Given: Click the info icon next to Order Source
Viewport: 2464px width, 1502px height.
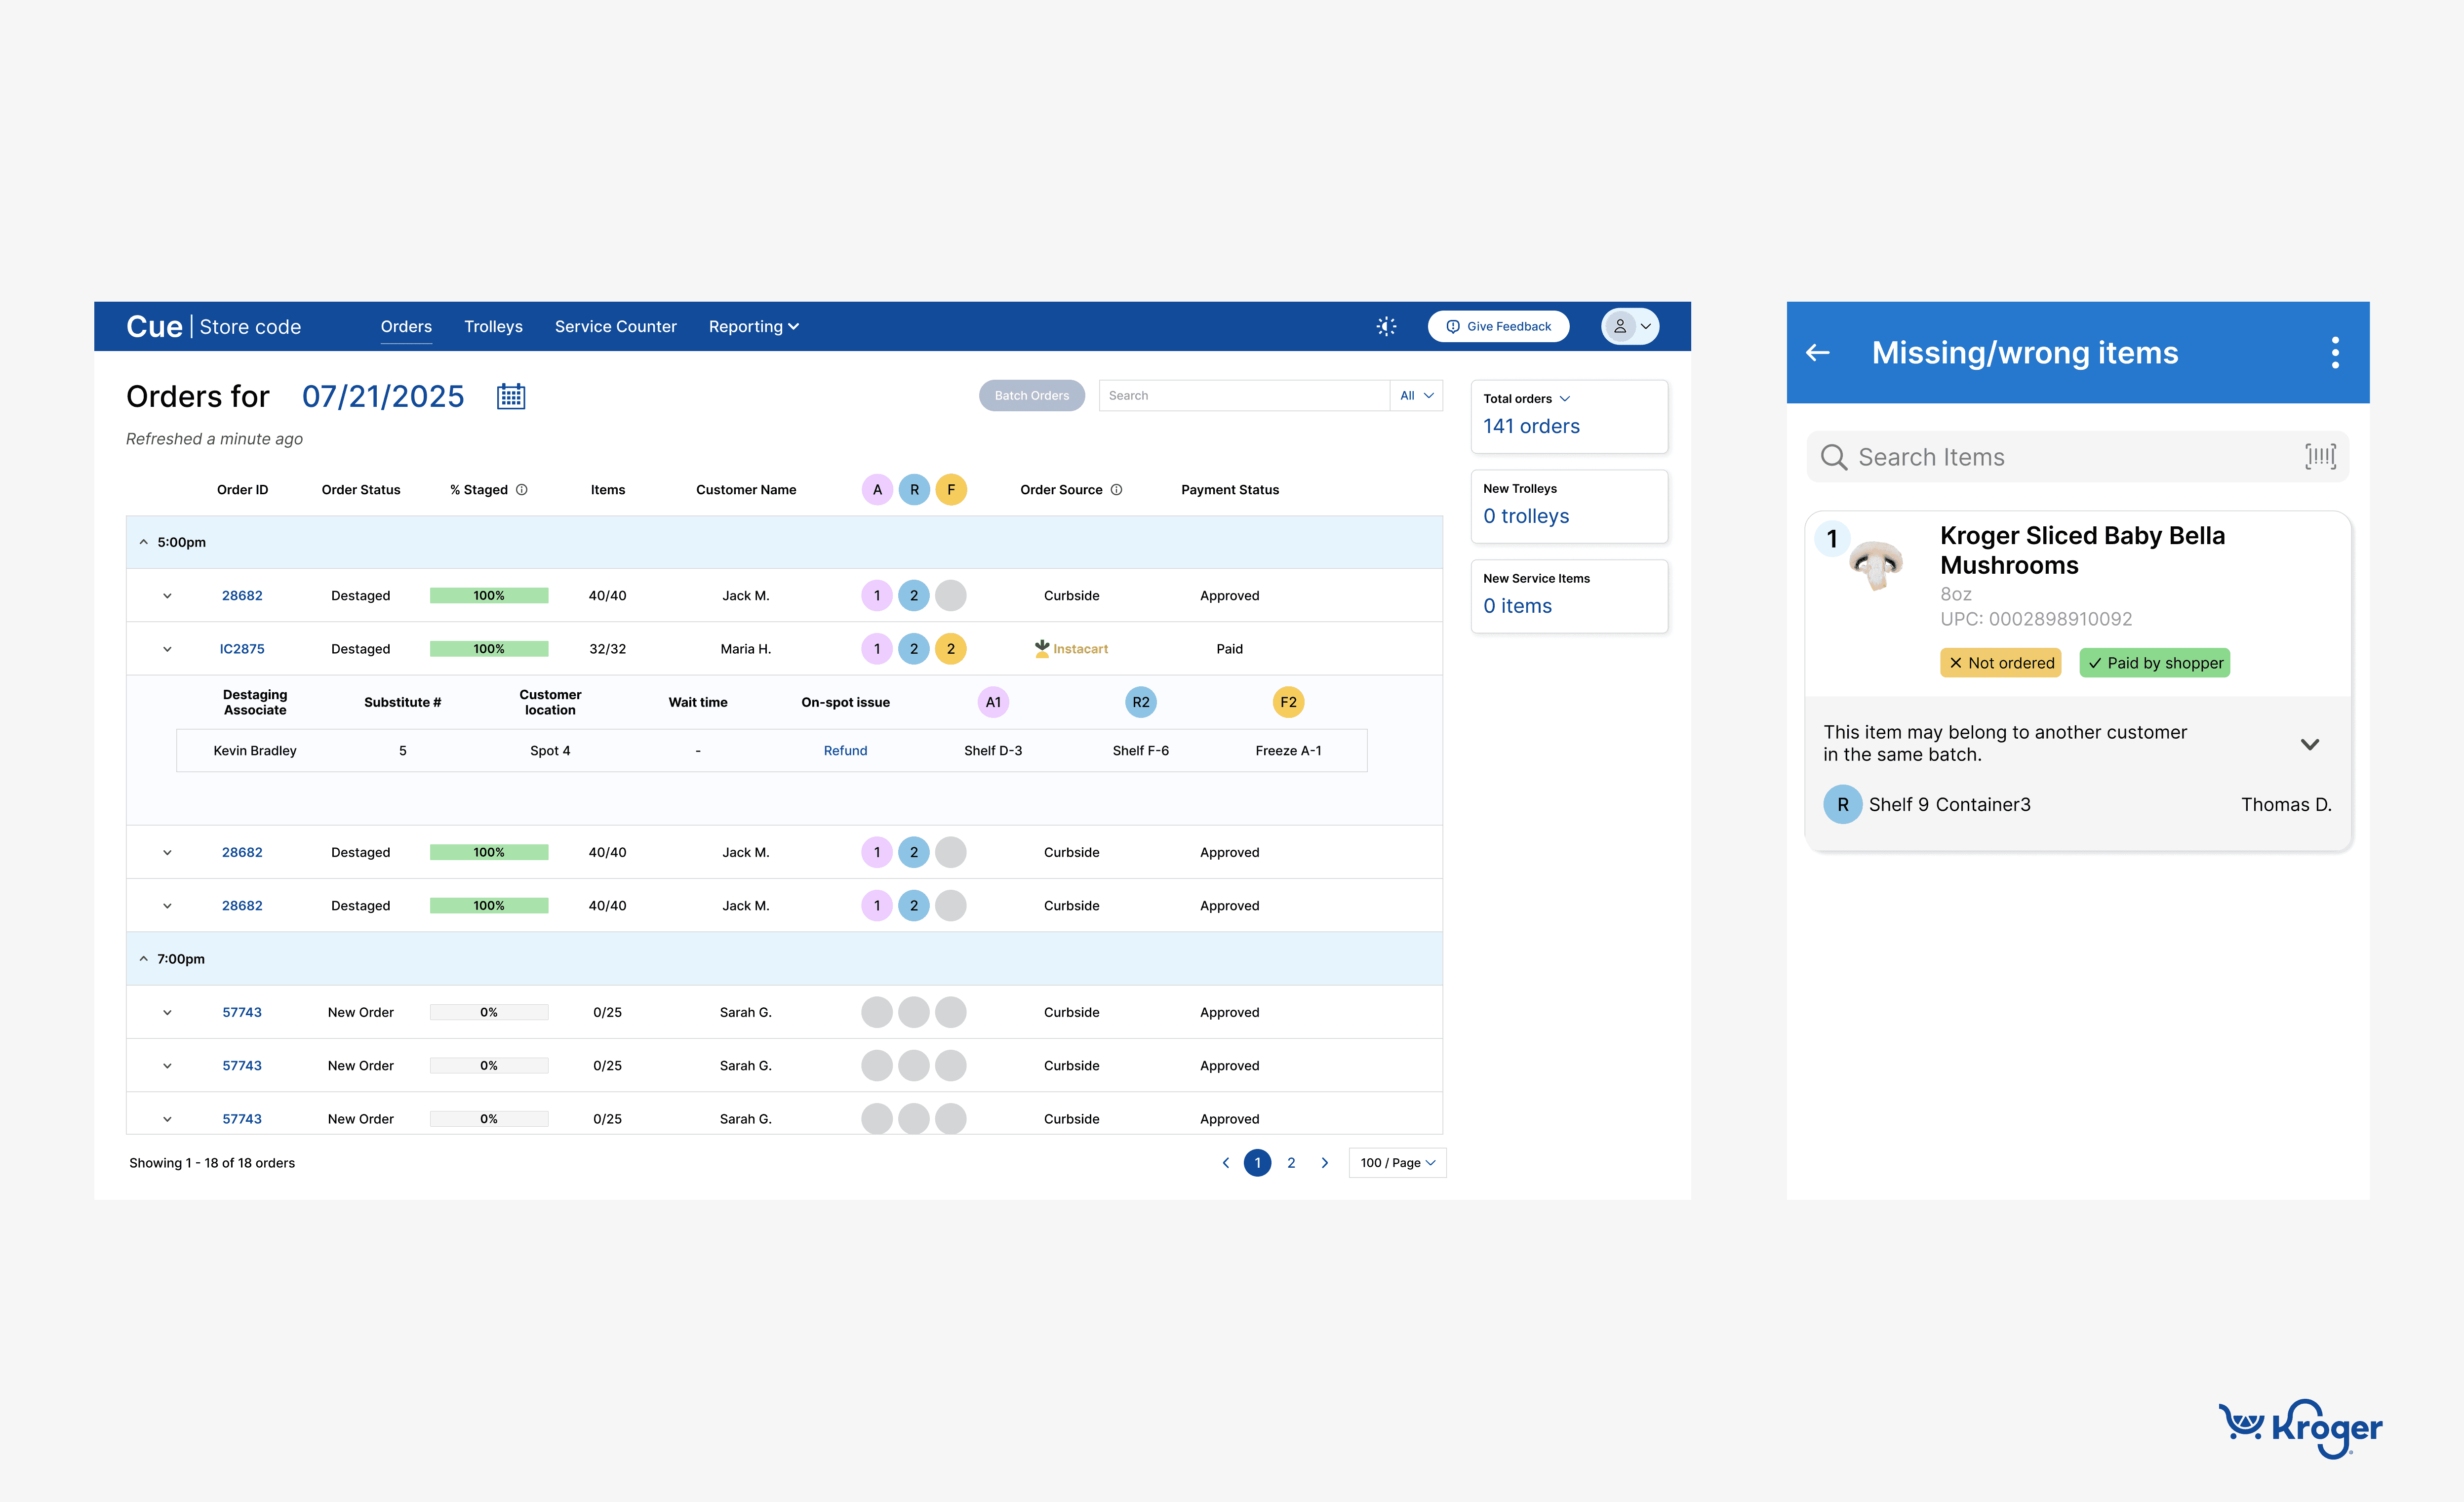Looking at the screenshot, I should [1117, 490].
